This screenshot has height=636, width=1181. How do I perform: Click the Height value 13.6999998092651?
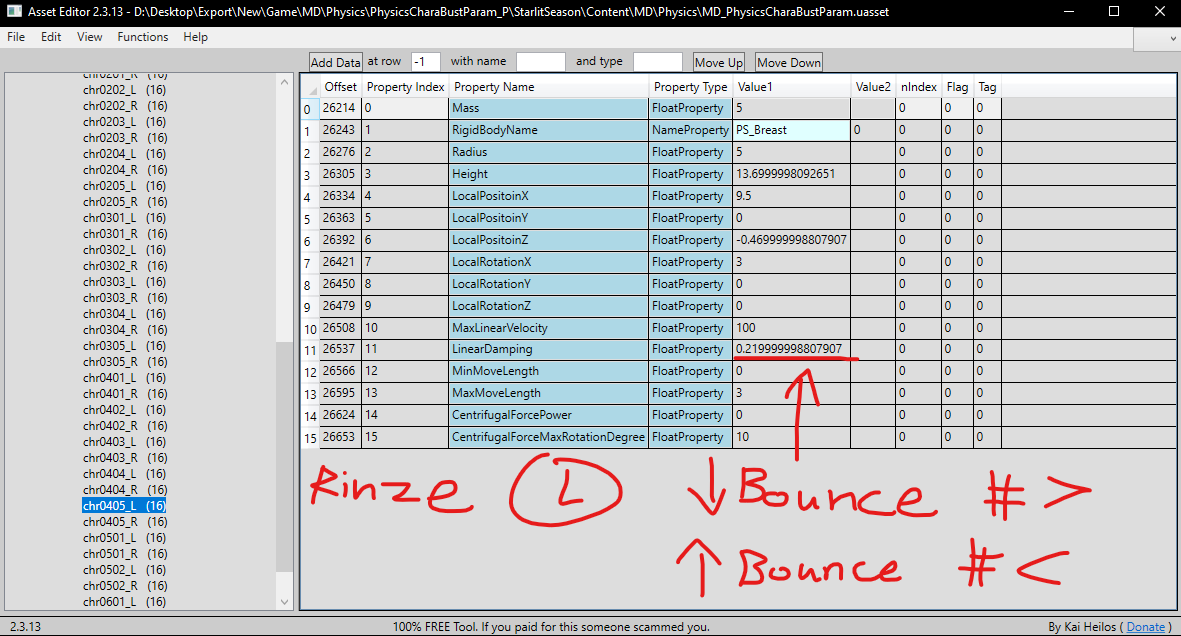click(792, 174)
